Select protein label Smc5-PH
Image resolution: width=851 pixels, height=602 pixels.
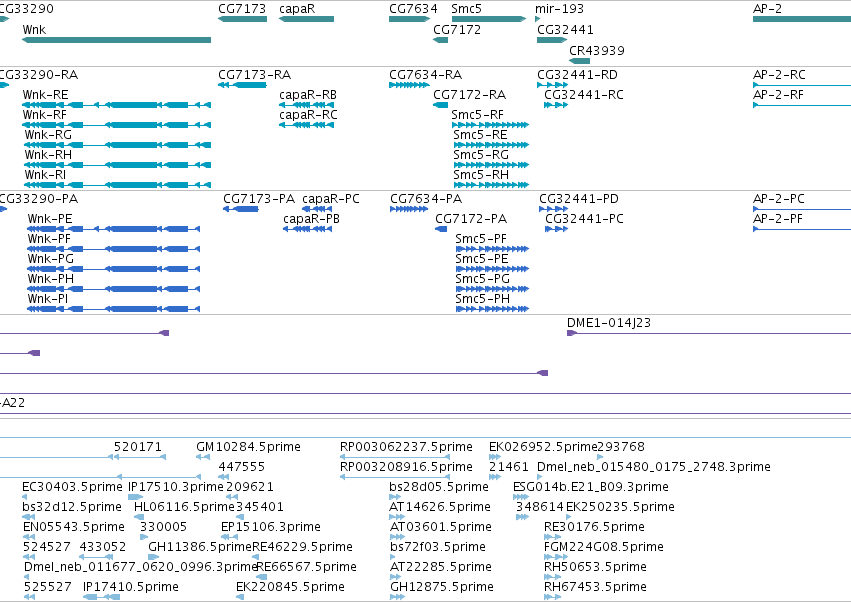click(482, 299)
